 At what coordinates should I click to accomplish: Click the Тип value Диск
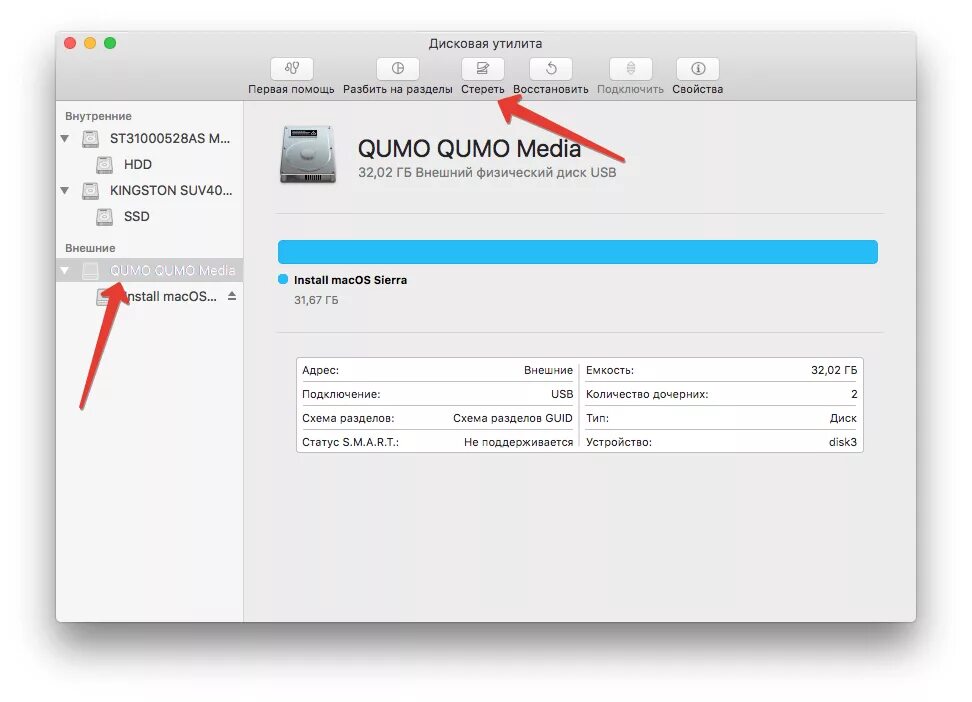843,418
